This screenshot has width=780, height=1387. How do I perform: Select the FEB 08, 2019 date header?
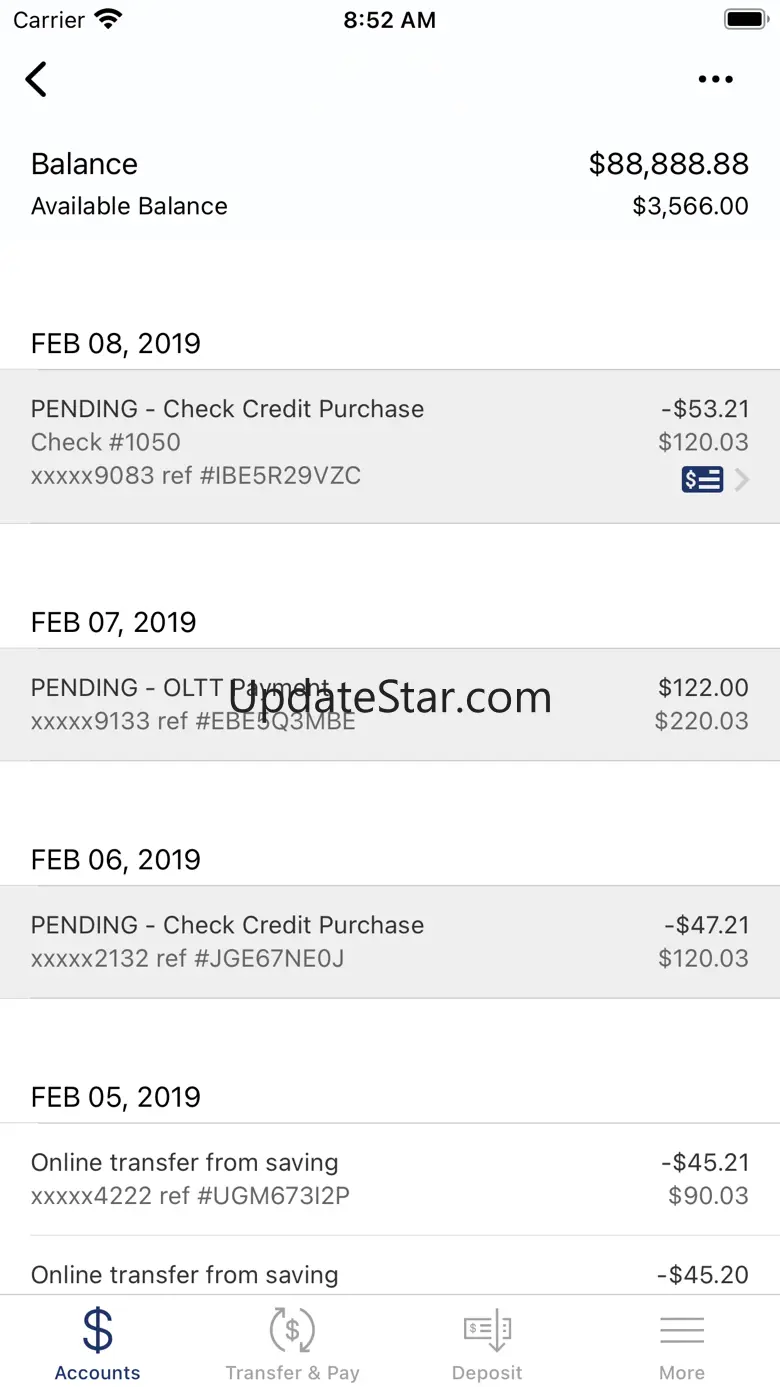click(x=116, y=343)
